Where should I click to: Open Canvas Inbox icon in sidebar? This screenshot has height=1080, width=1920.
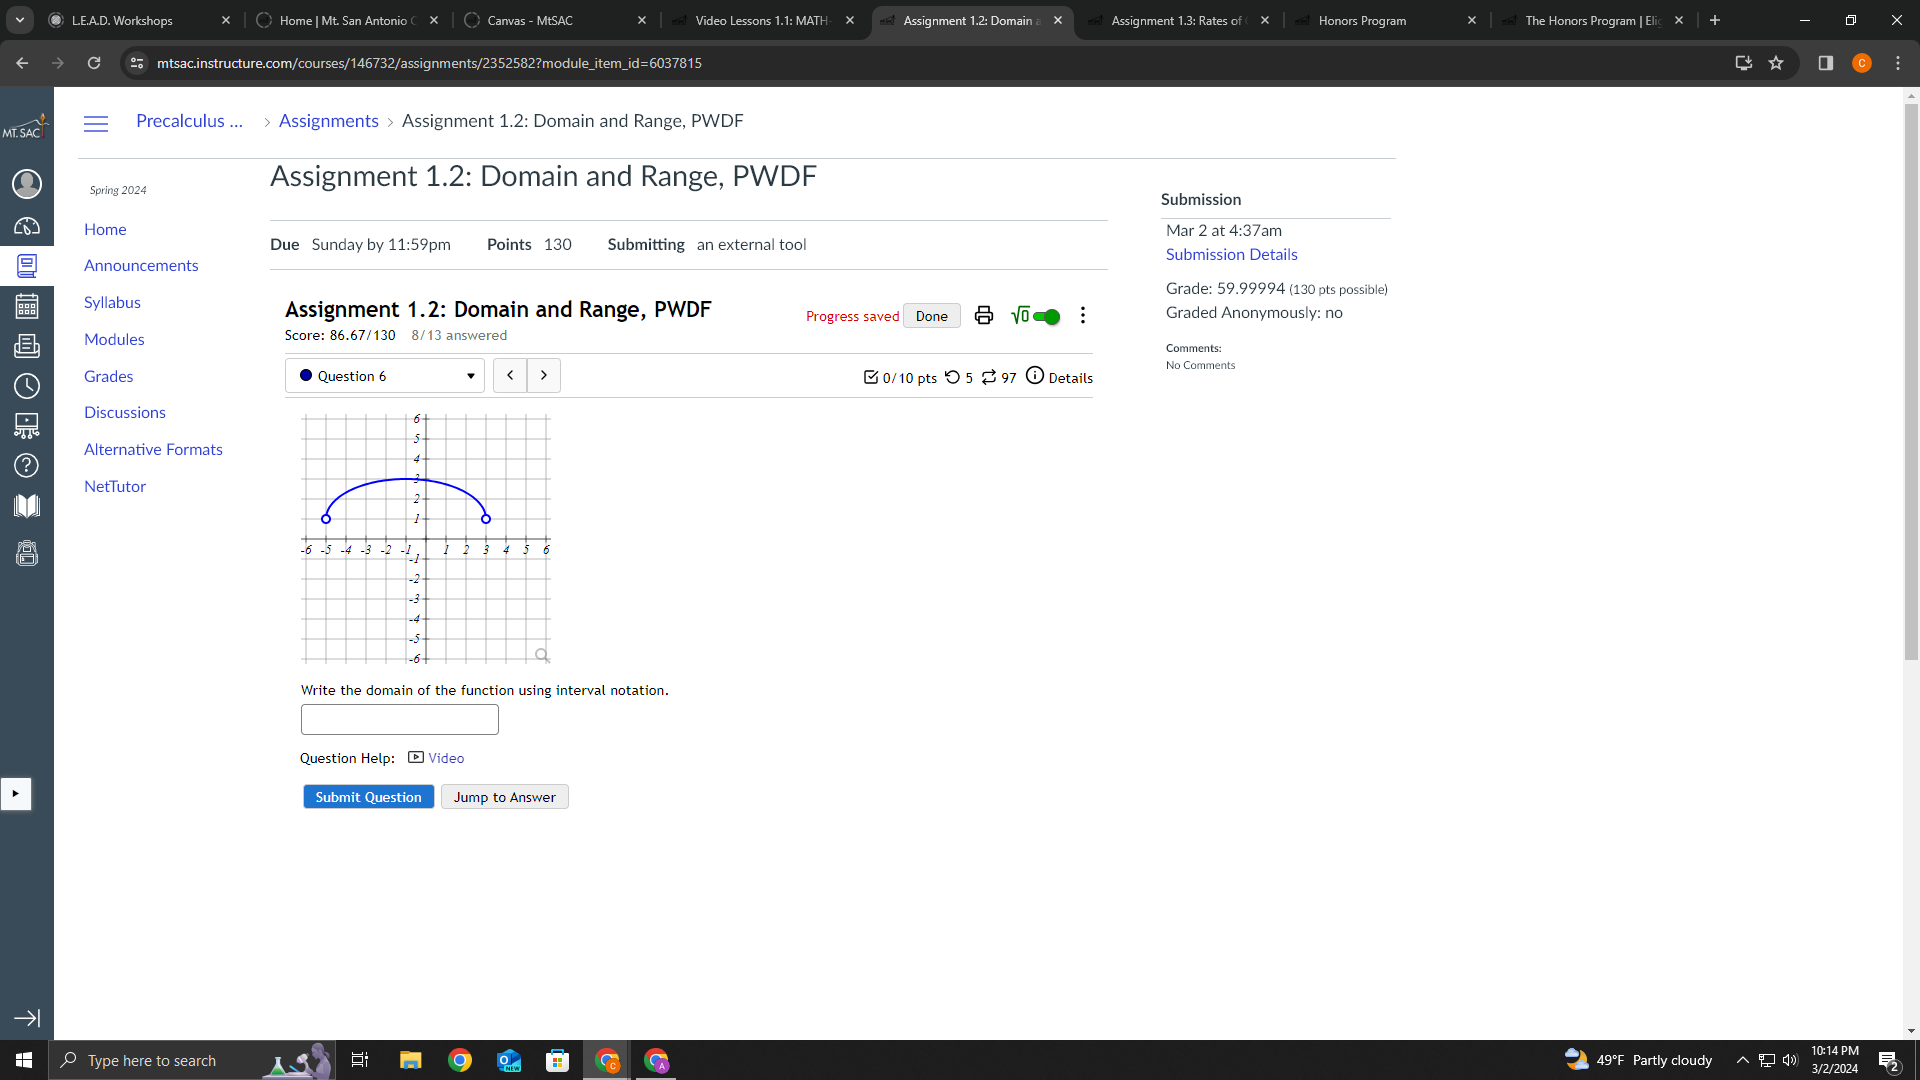[x=27, y=346]
